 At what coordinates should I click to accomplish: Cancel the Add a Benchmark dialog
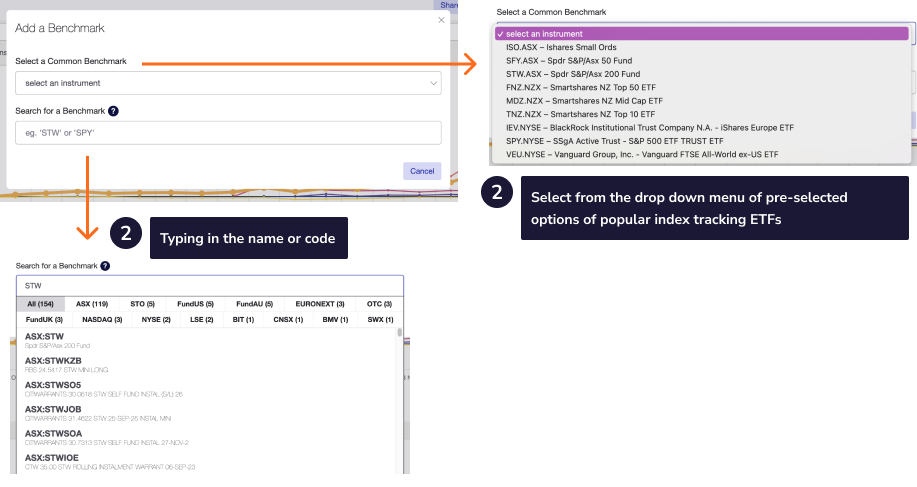422,171
